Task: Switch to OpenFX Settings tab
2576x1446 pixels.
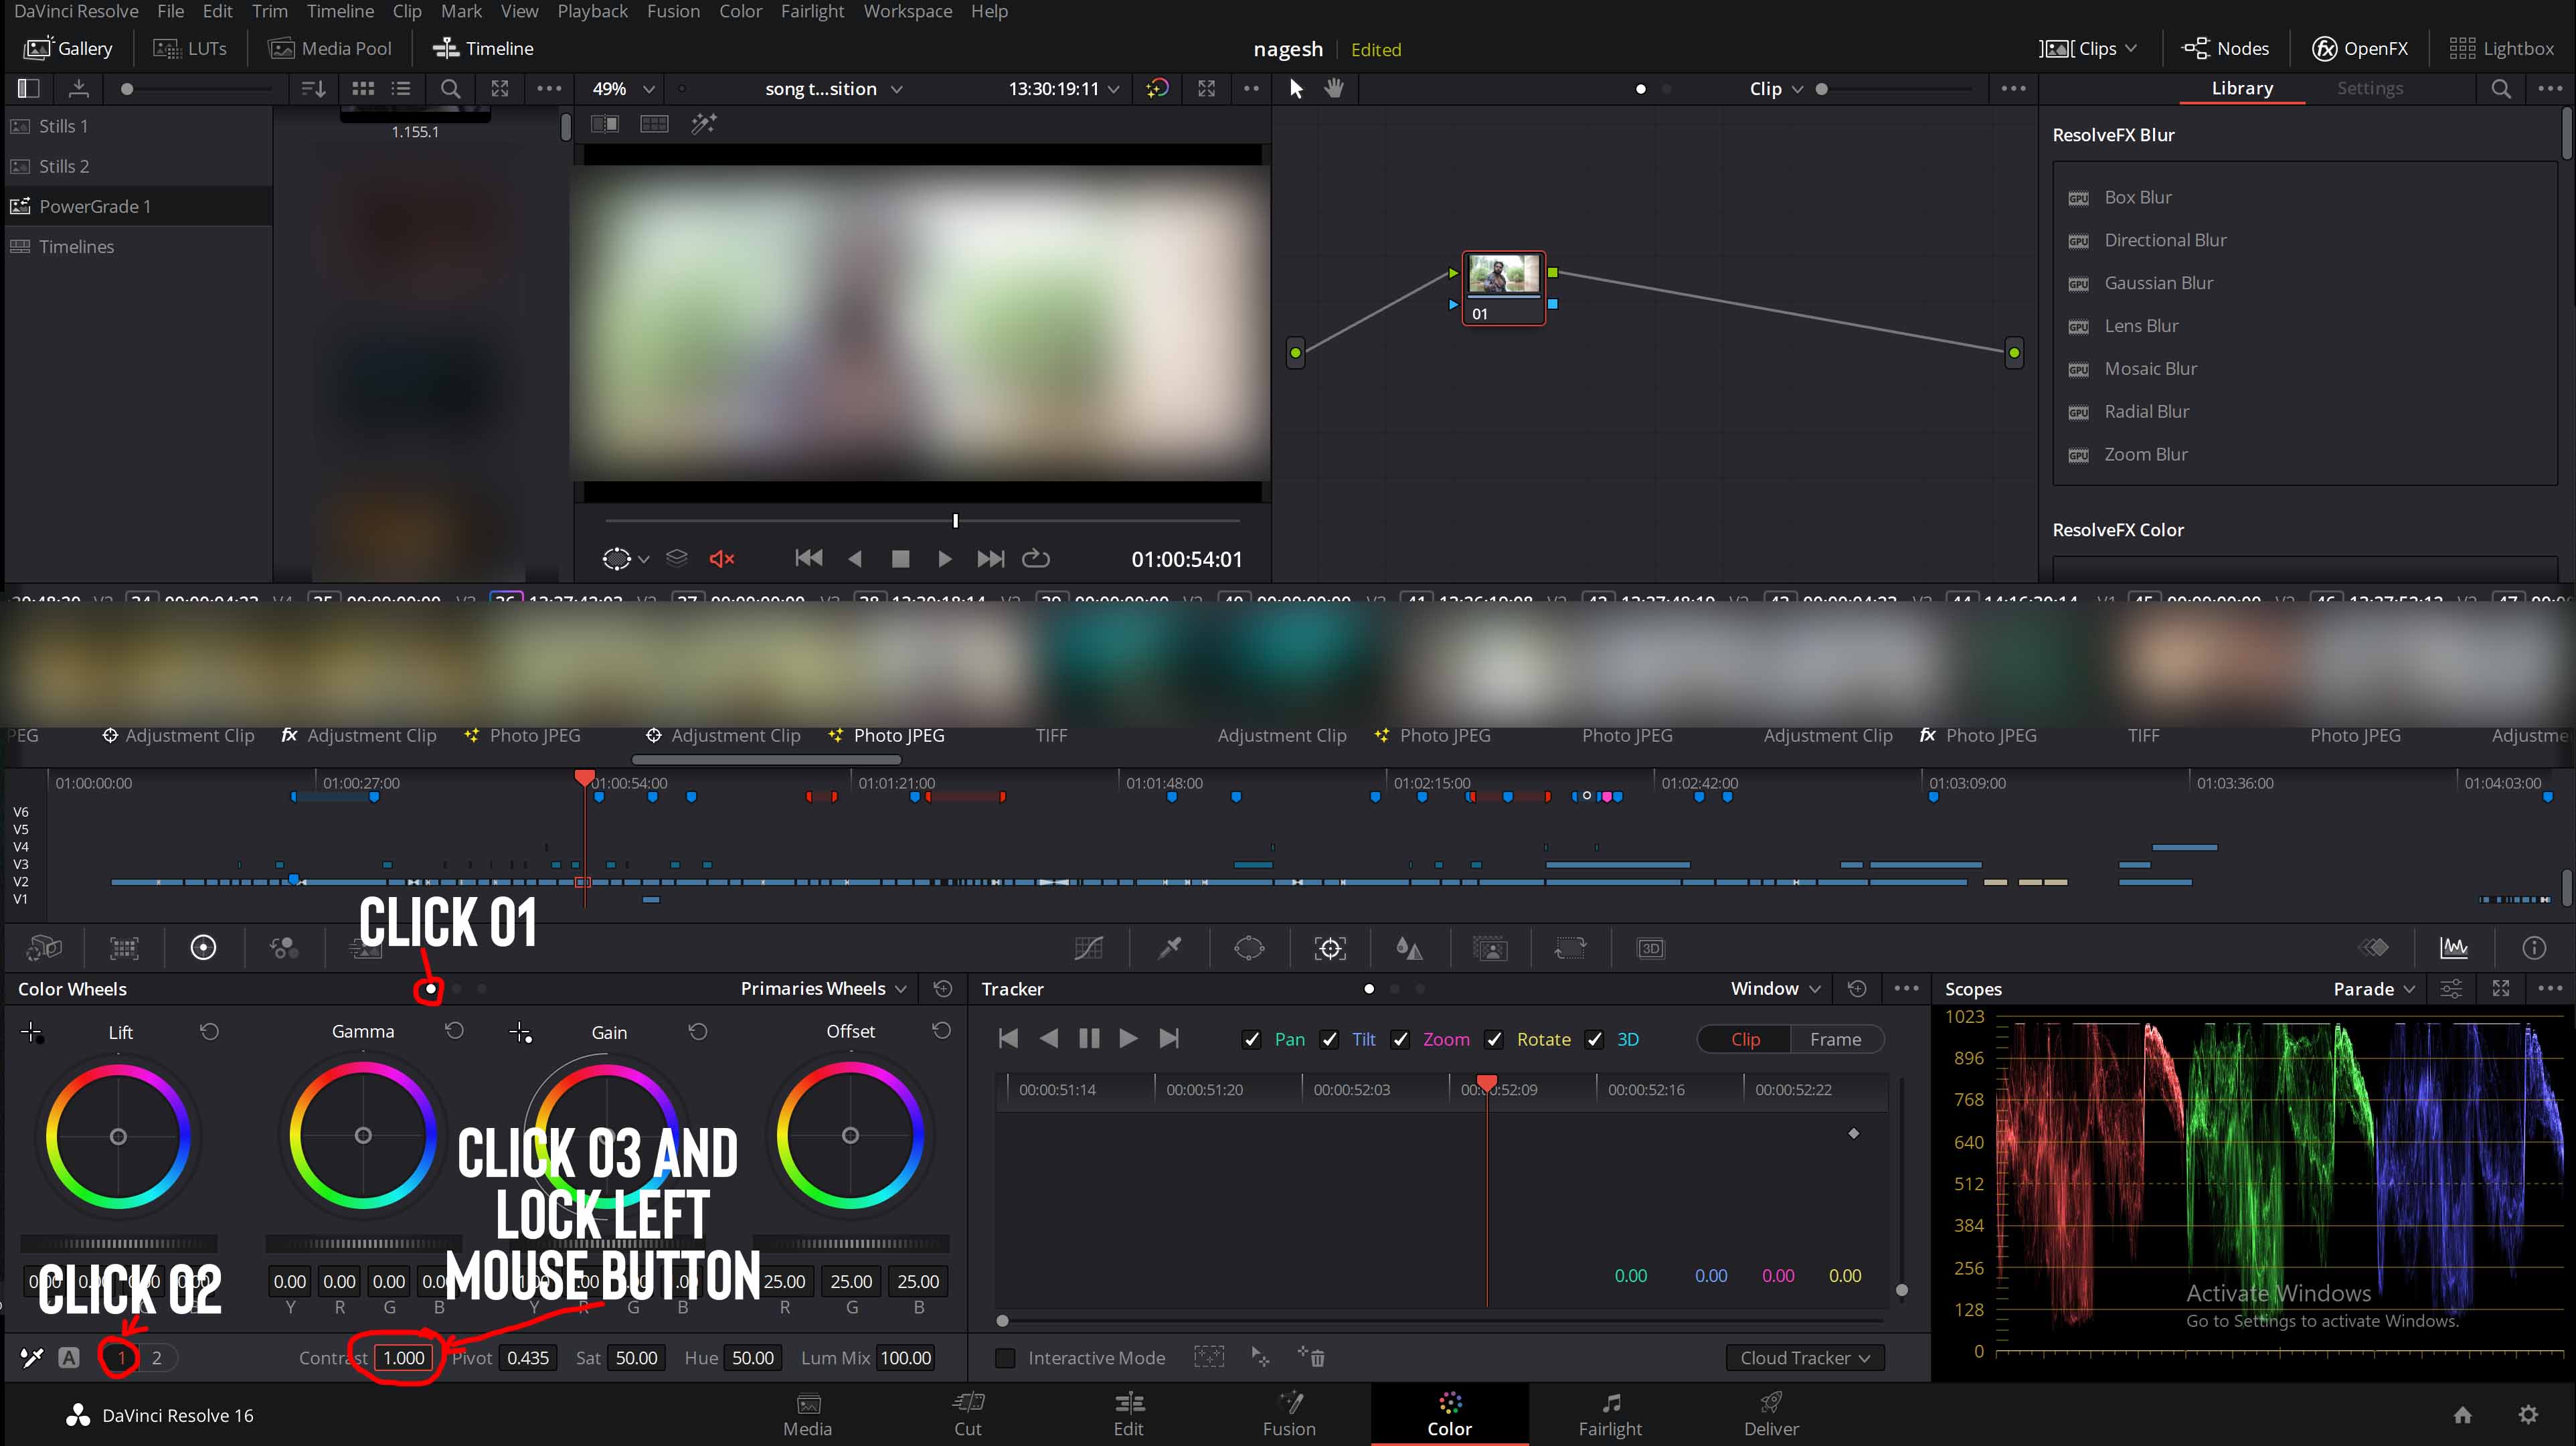Action: tap(2369, 88)
